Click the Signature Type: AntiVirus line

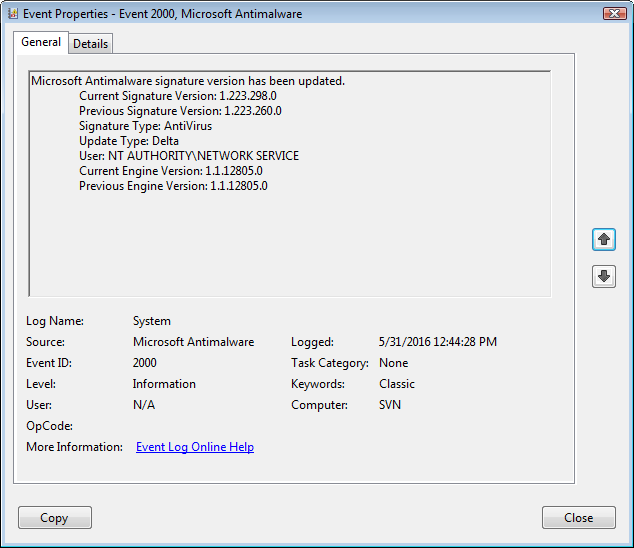(146, 126)
